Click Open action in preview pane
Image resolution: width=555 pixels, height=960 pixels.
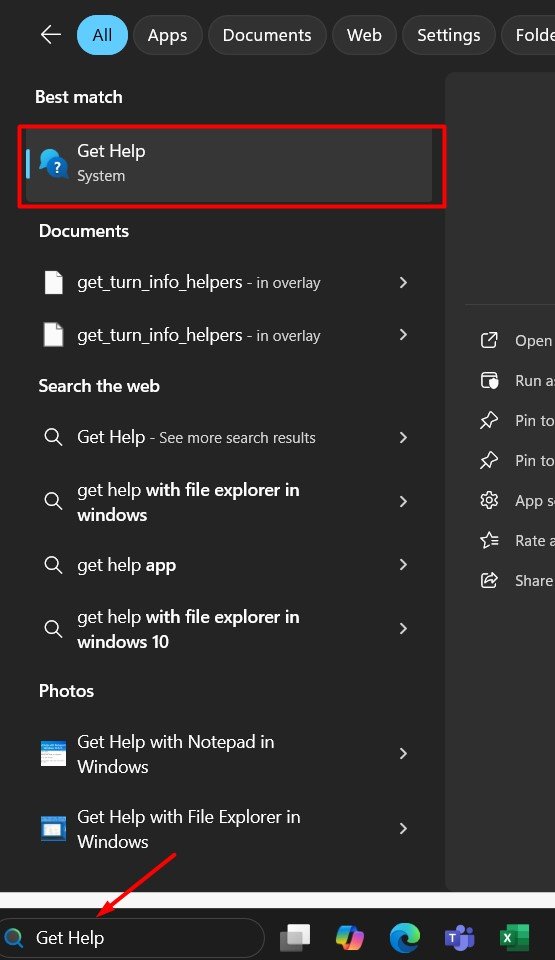click(516, 340)
